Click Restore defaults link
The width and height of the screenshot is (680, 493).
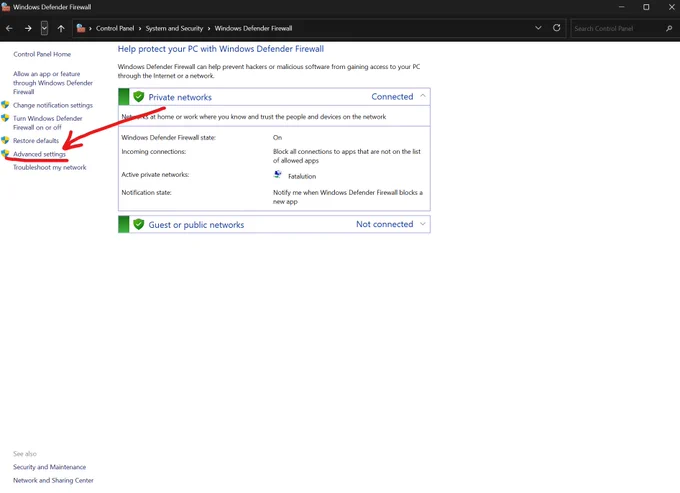(x=36, y=140)
